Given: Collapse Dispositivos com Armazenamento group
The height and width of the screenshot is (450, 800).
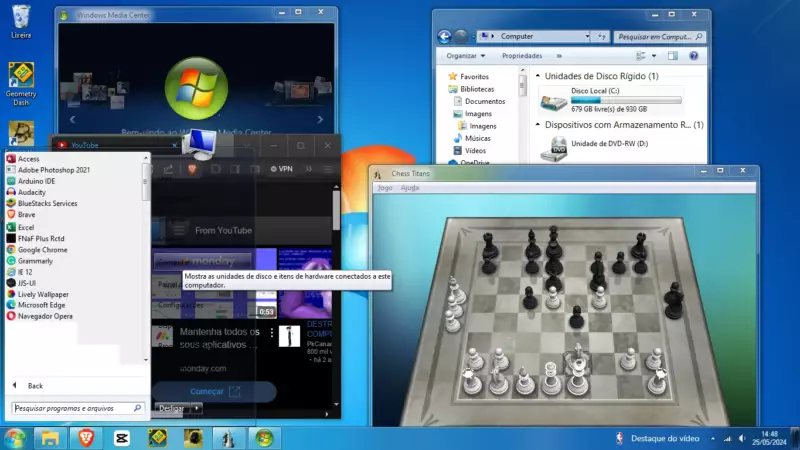Looking at the screenshot, I should (538, 124).
